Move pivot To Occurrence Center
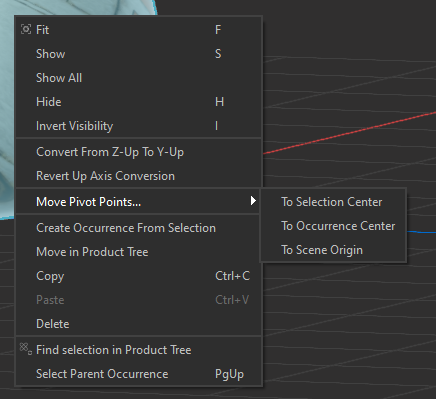436x399 pixels. point(333,226)
